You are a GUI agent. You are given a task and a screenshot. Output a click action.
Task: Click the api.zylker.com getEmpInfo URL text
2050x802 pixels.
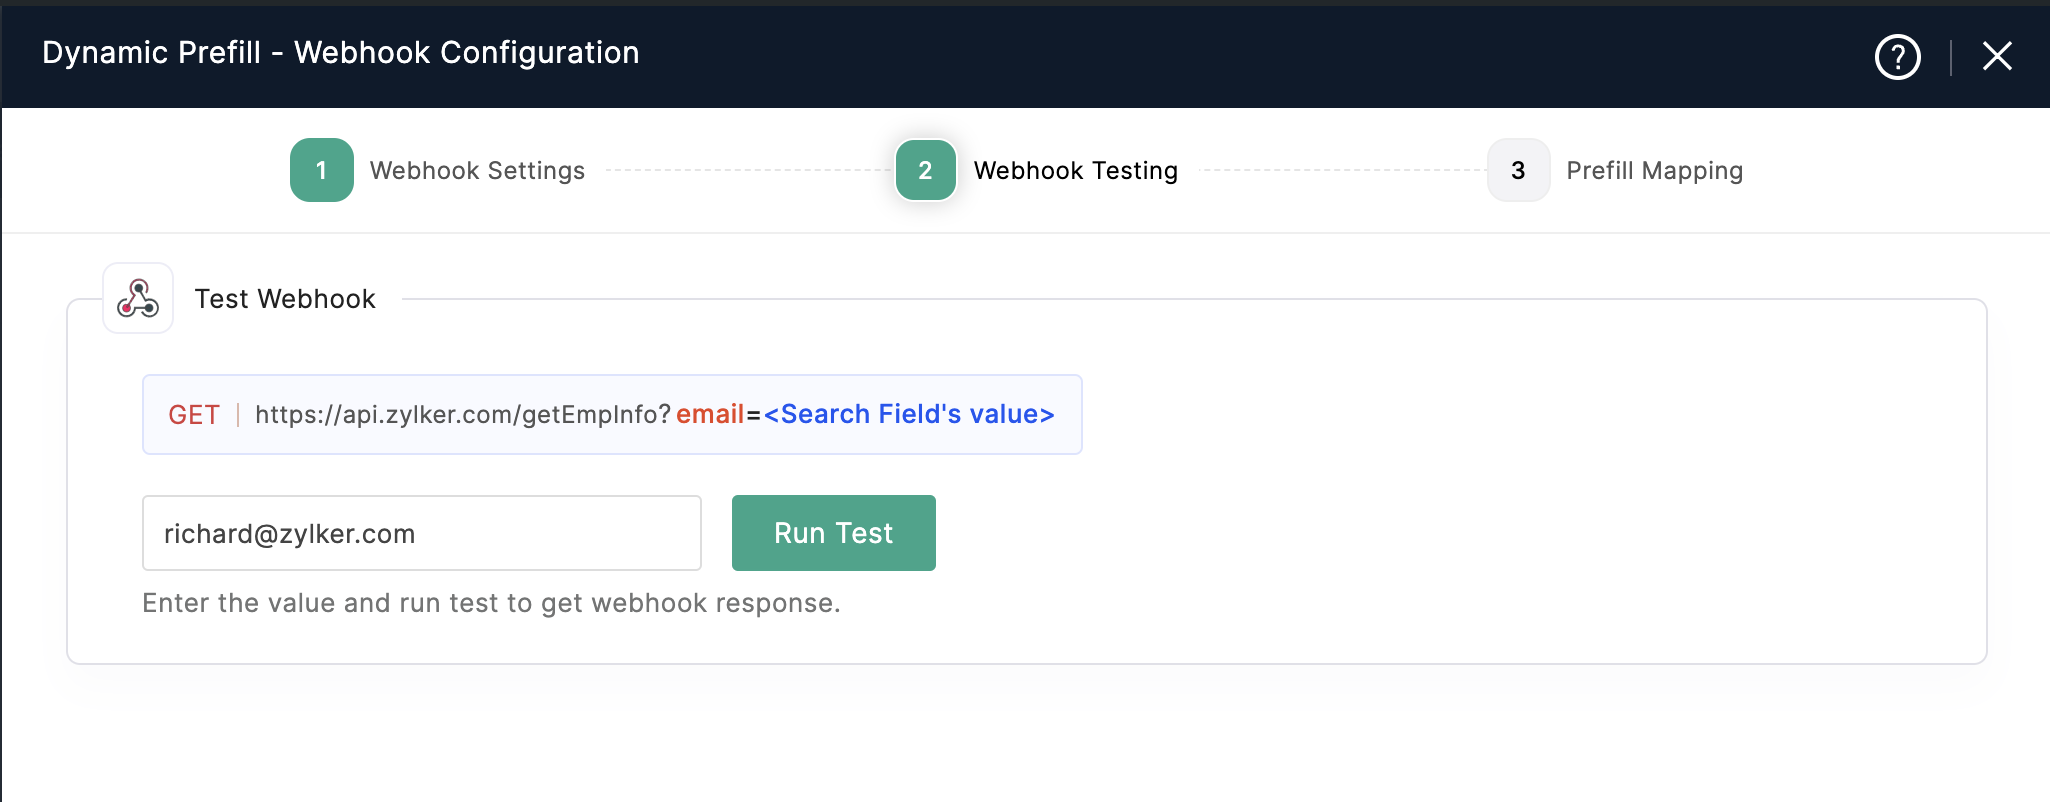pos(462,415)
